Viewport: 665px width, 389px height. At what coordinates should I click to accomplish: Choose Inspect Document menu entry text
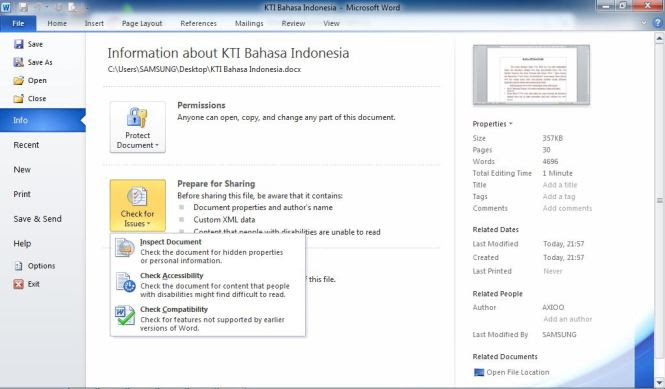click(x=171, y=242)
